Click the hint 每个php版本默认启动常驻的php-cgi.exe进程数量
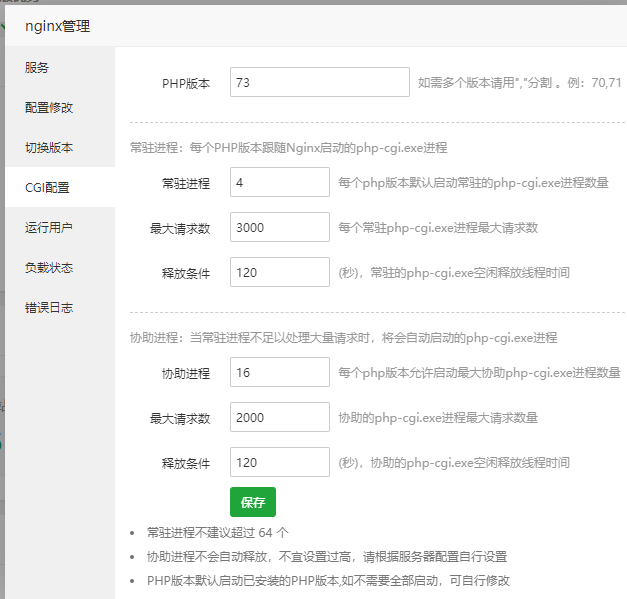The height and width of the screenshot is (599, 627). click(473, 183)
